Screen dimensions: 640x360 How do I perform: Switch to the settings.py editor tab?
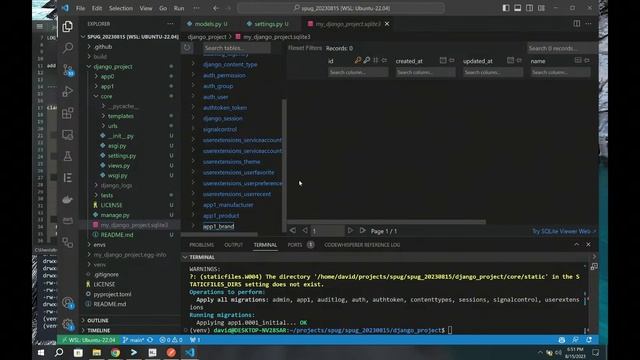(268, 24)
